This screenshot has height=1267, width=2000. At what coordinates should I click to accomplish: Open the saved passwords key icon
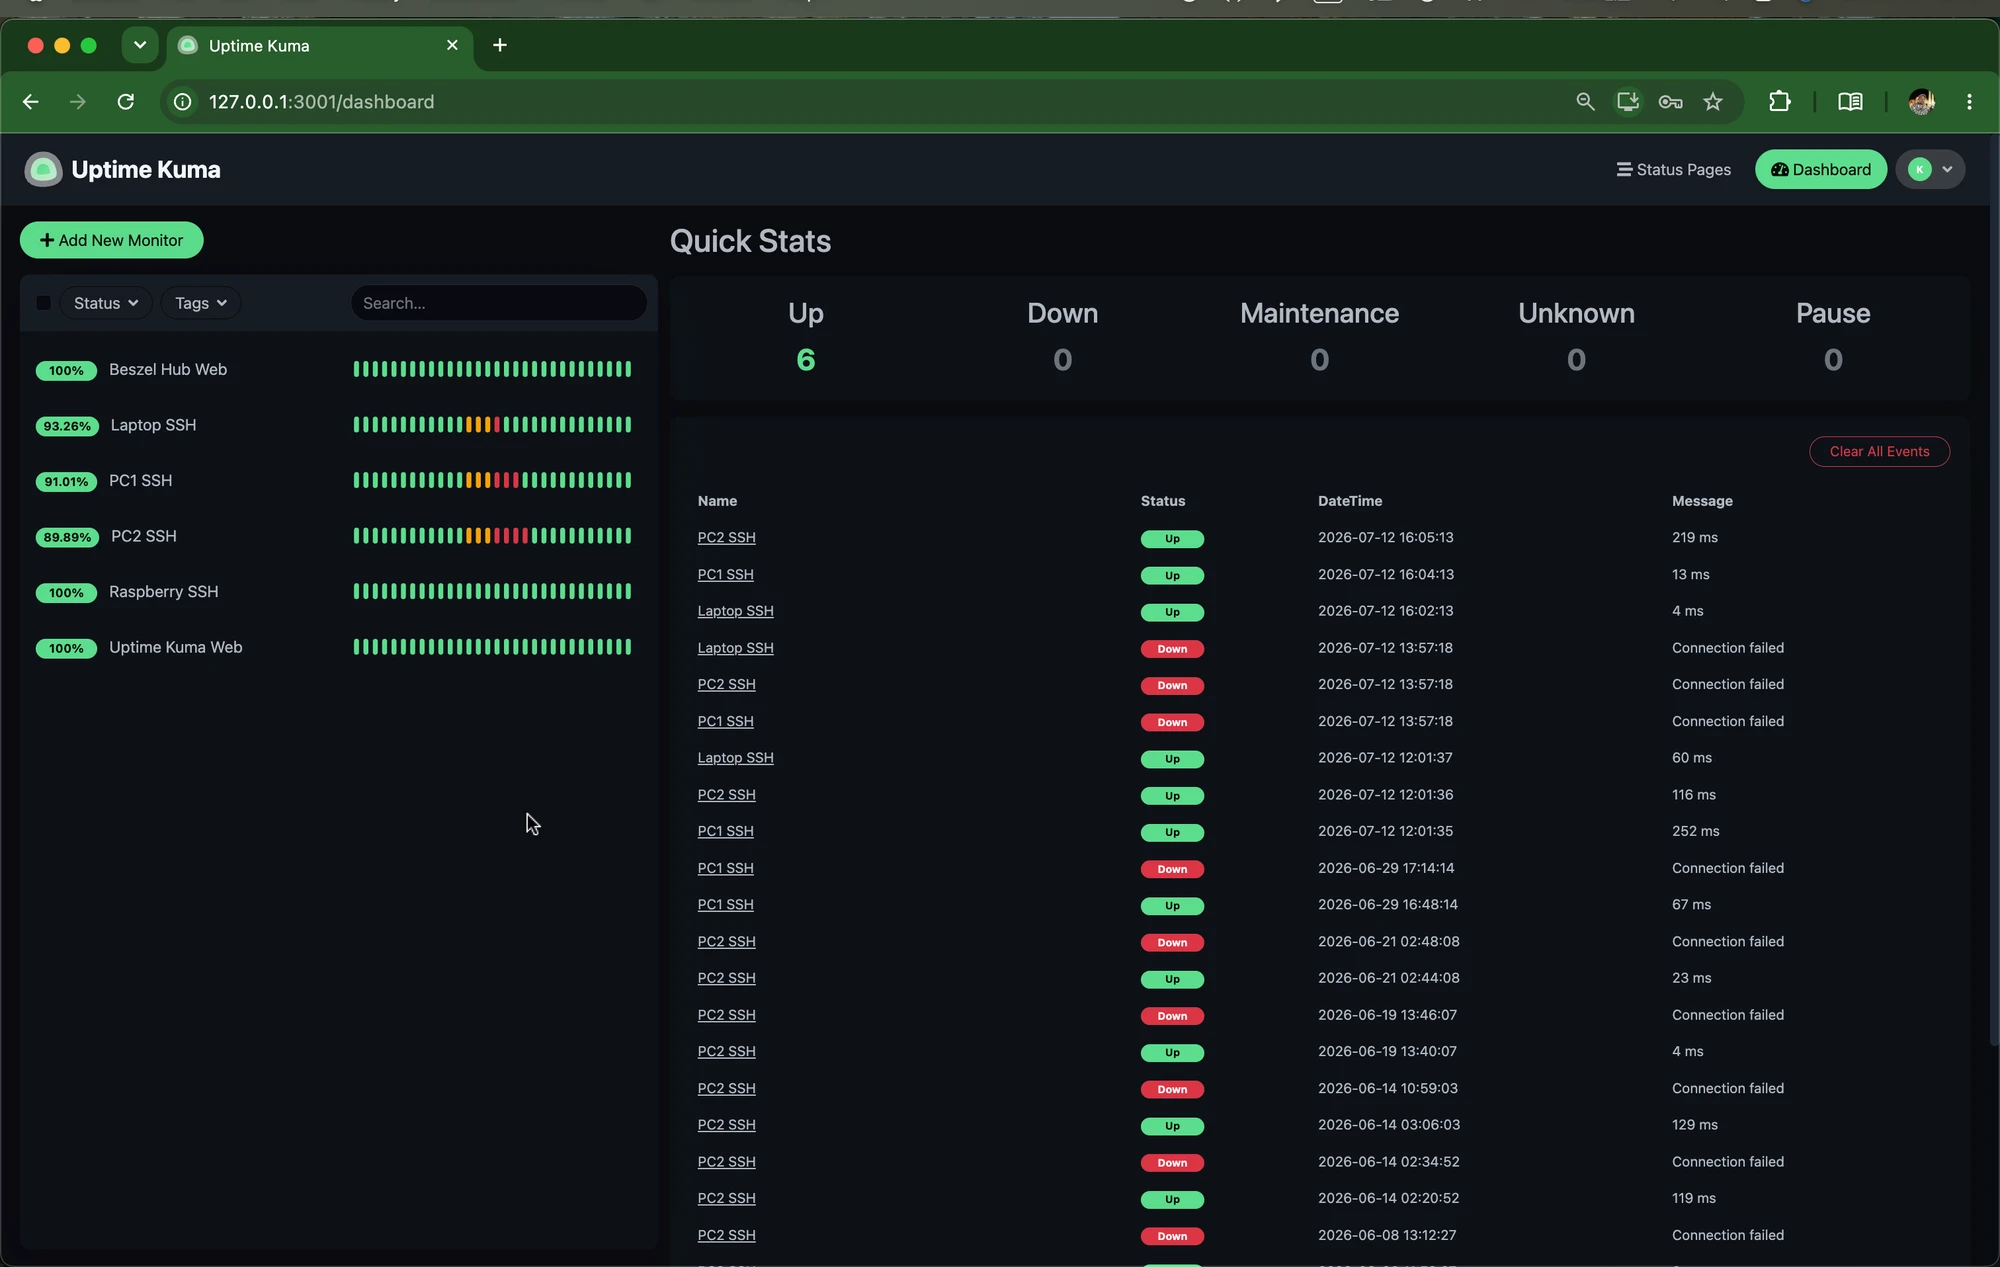1671,102
